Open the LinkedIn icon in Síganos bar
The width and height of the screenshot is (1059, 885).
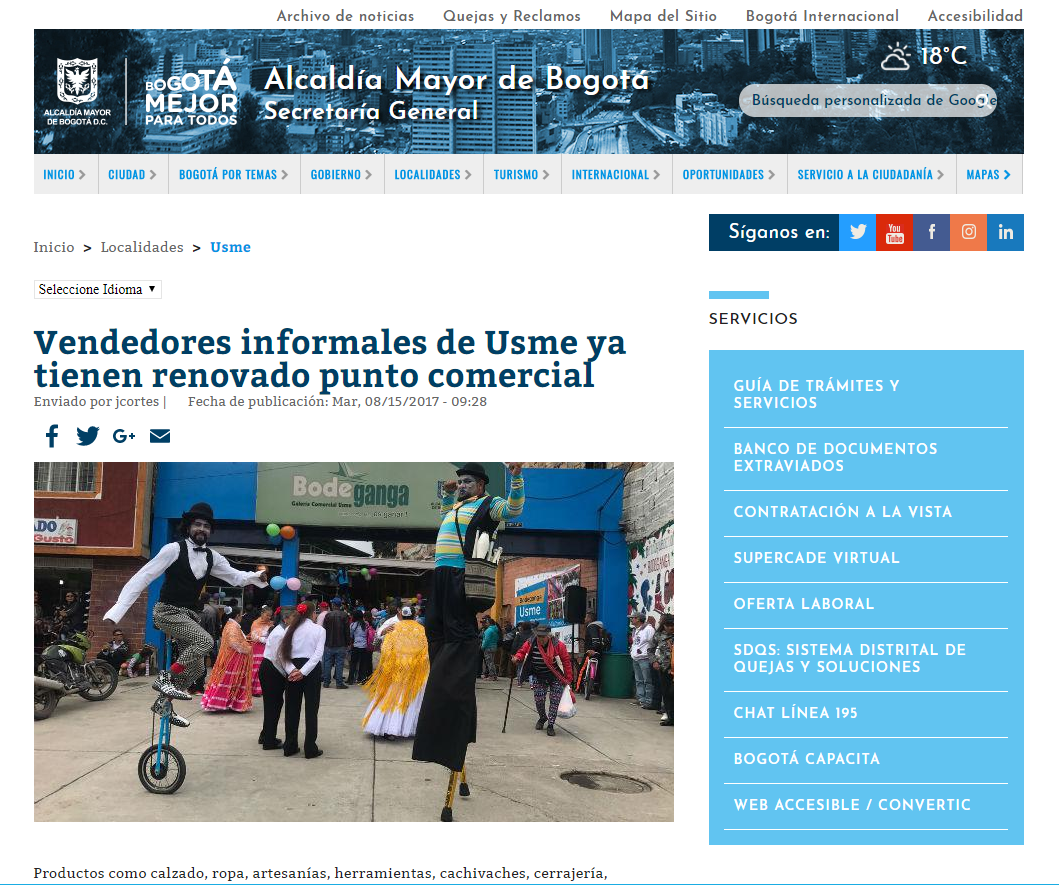point(1006,232)
